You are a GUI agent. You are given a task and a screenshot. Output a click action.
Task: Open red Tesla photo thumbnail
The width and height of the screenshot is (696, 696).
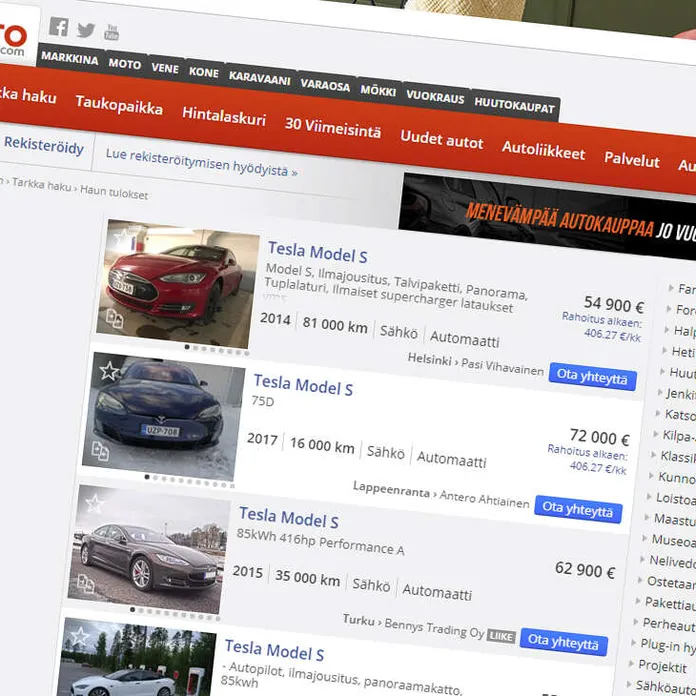178,284
